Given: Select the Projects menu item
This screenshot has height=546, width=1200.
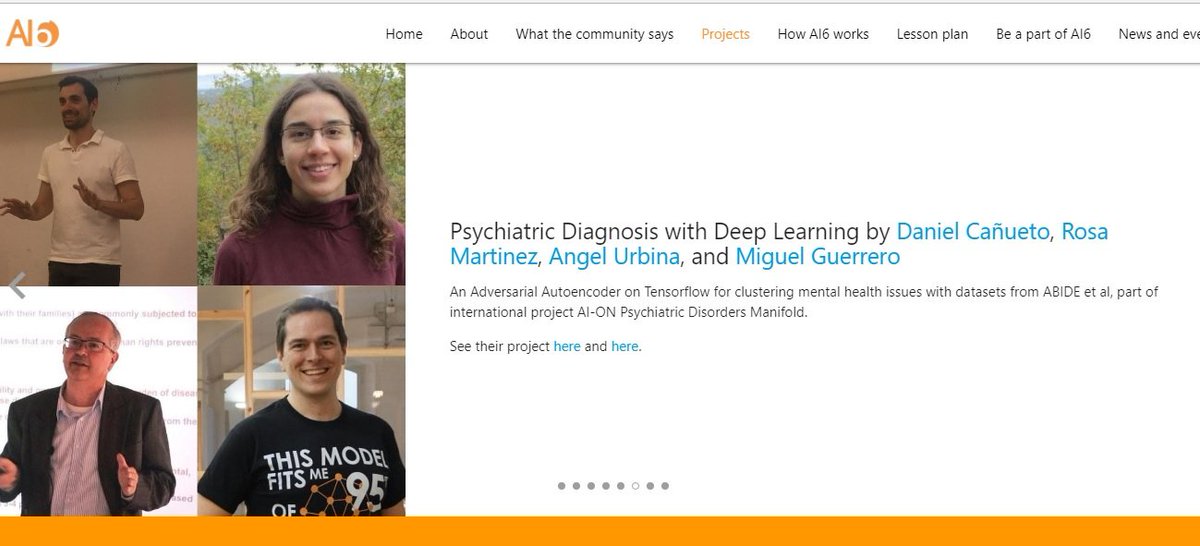Looking at the screenshot, I should point(725,34).
